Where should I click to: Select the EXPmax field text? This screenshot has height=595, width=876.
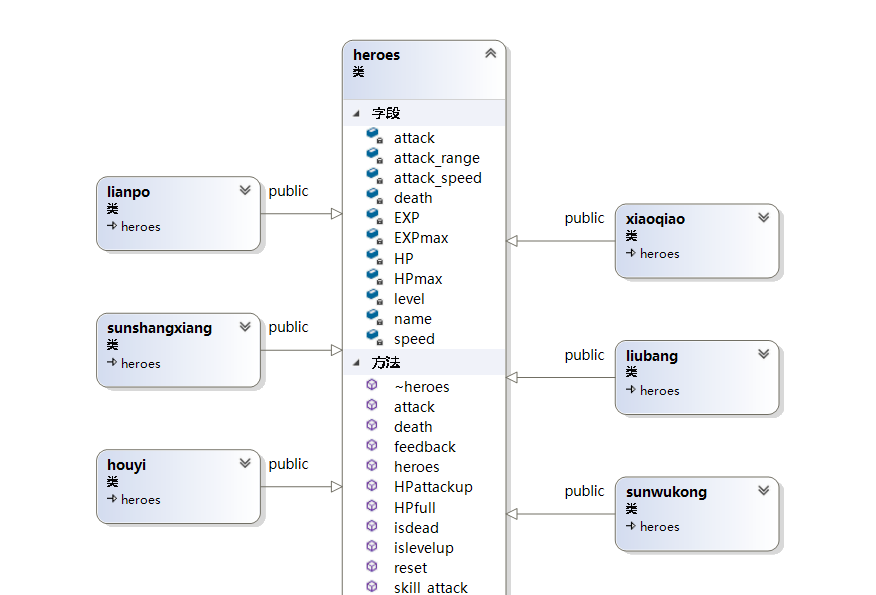coord(421,238)
